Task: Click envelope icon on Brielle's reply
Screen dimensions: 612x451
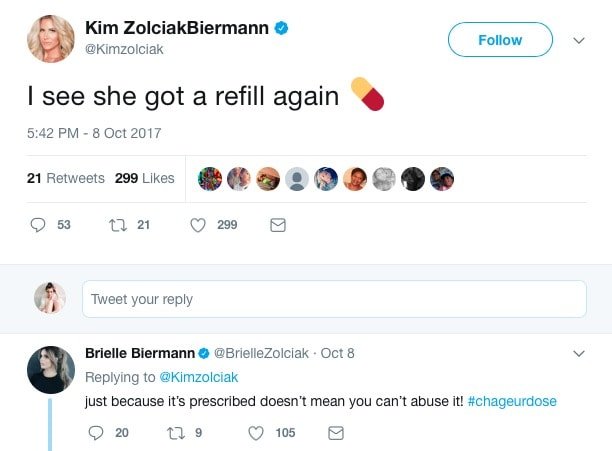Action: point(336,432)
